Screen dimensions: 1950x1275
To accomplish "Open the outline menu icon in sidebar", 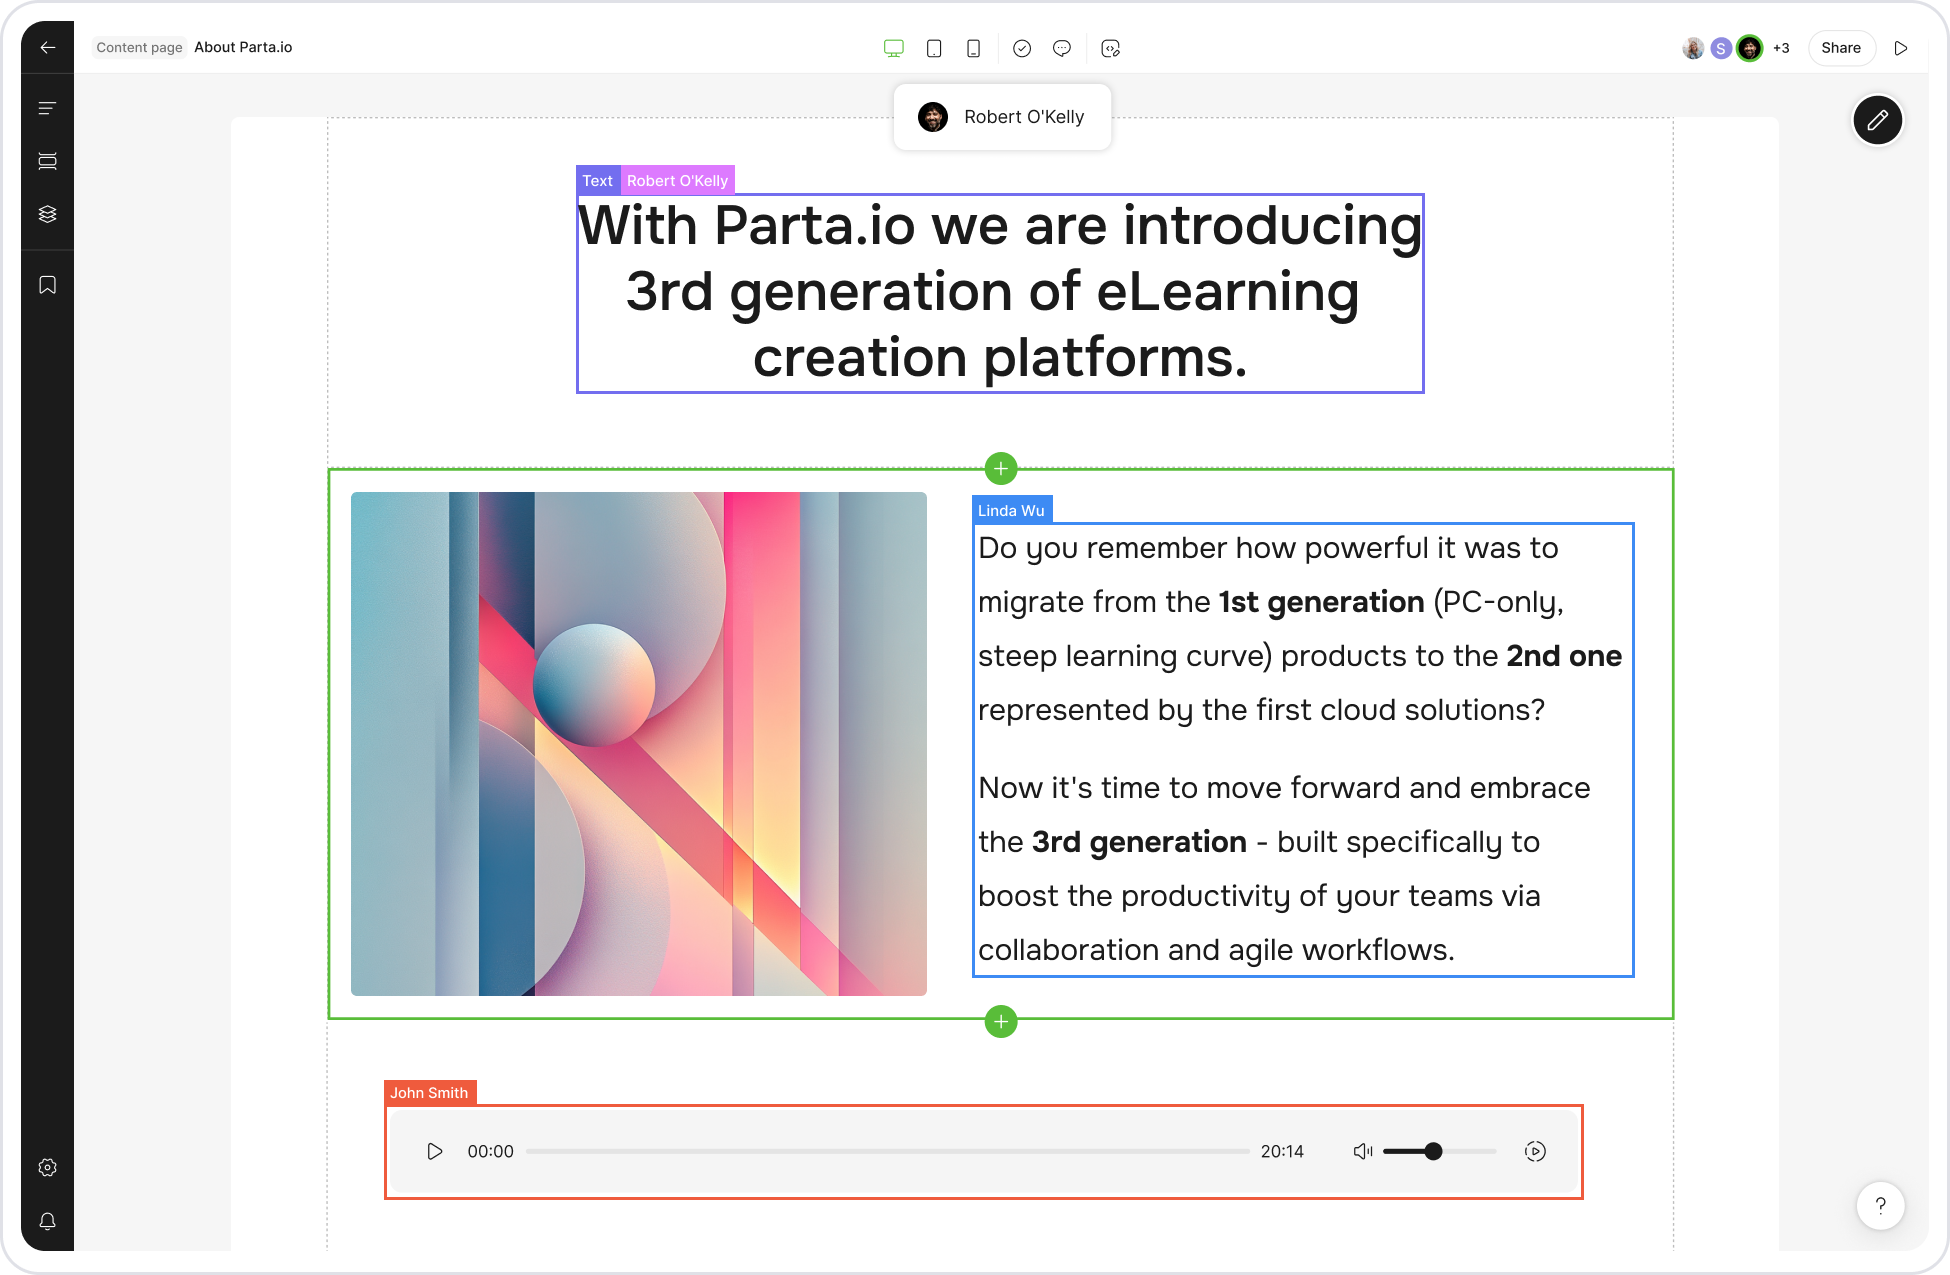I will click(x=47, y=108).
